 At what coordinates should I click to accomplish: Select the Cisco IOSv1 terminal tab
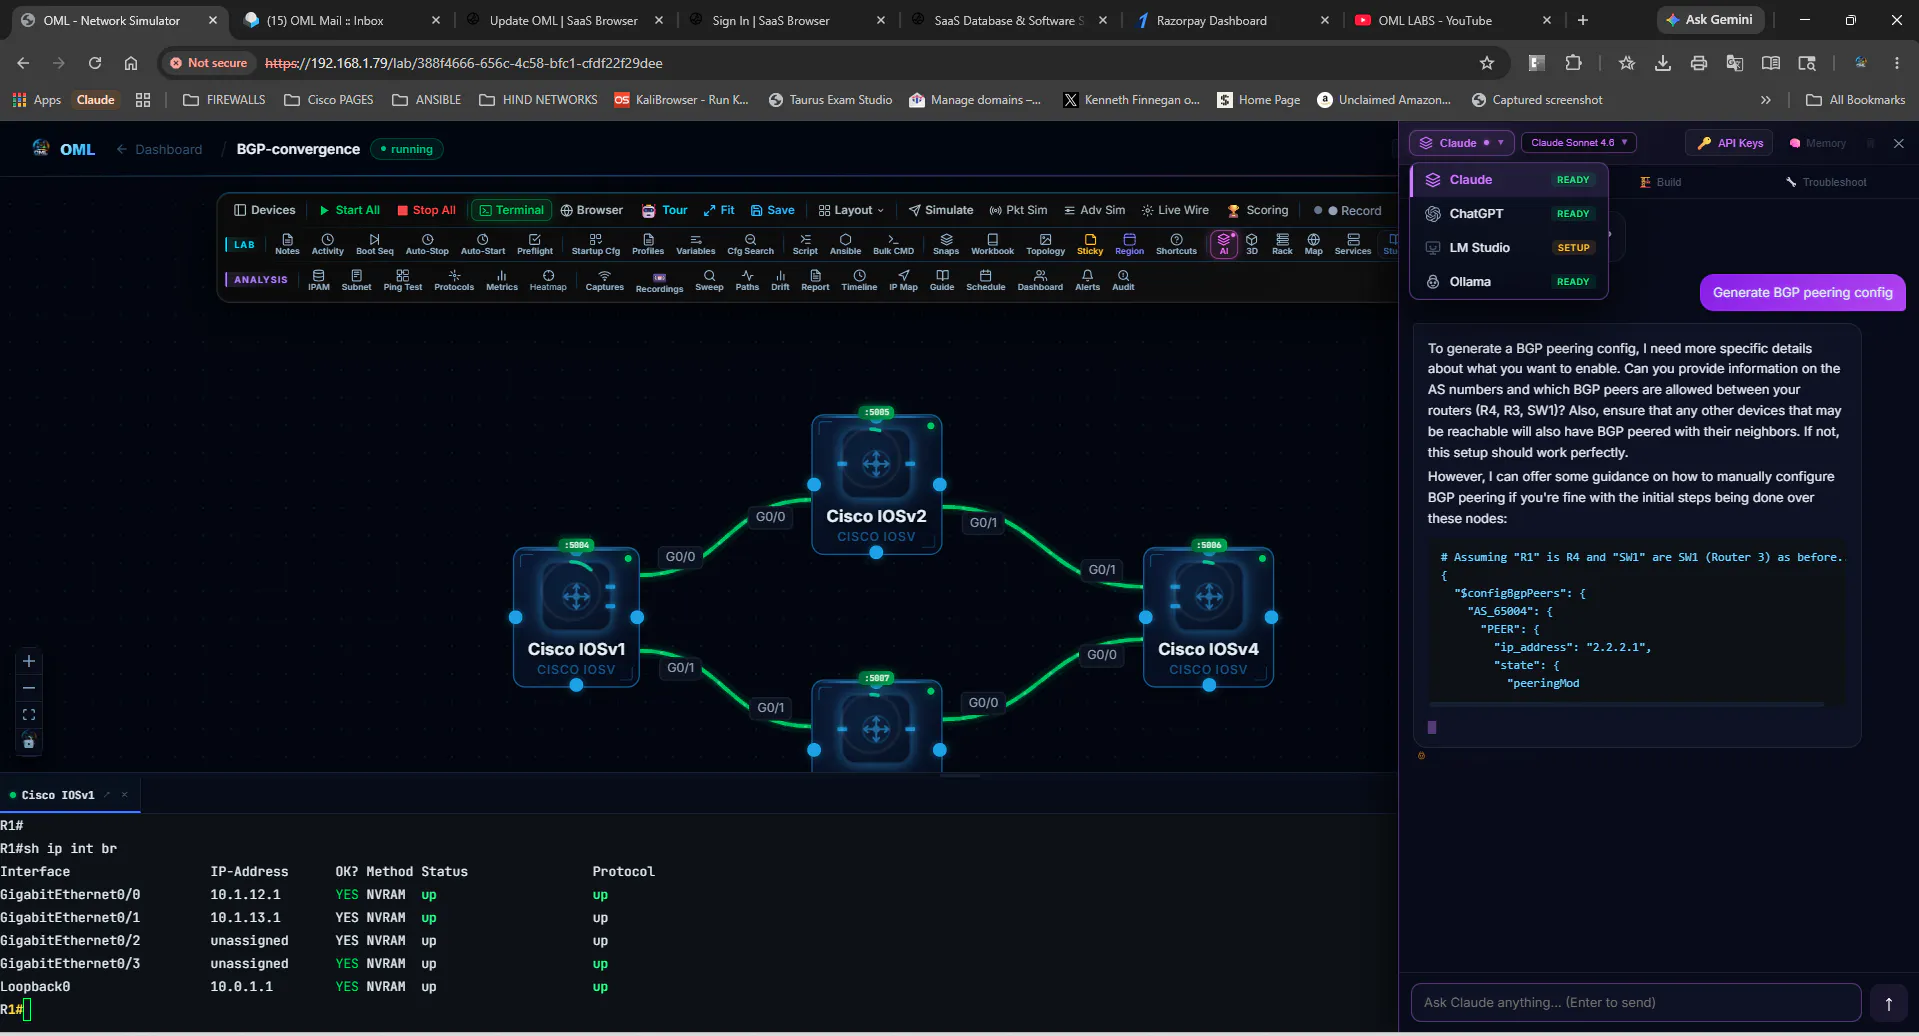coord(58,795)
